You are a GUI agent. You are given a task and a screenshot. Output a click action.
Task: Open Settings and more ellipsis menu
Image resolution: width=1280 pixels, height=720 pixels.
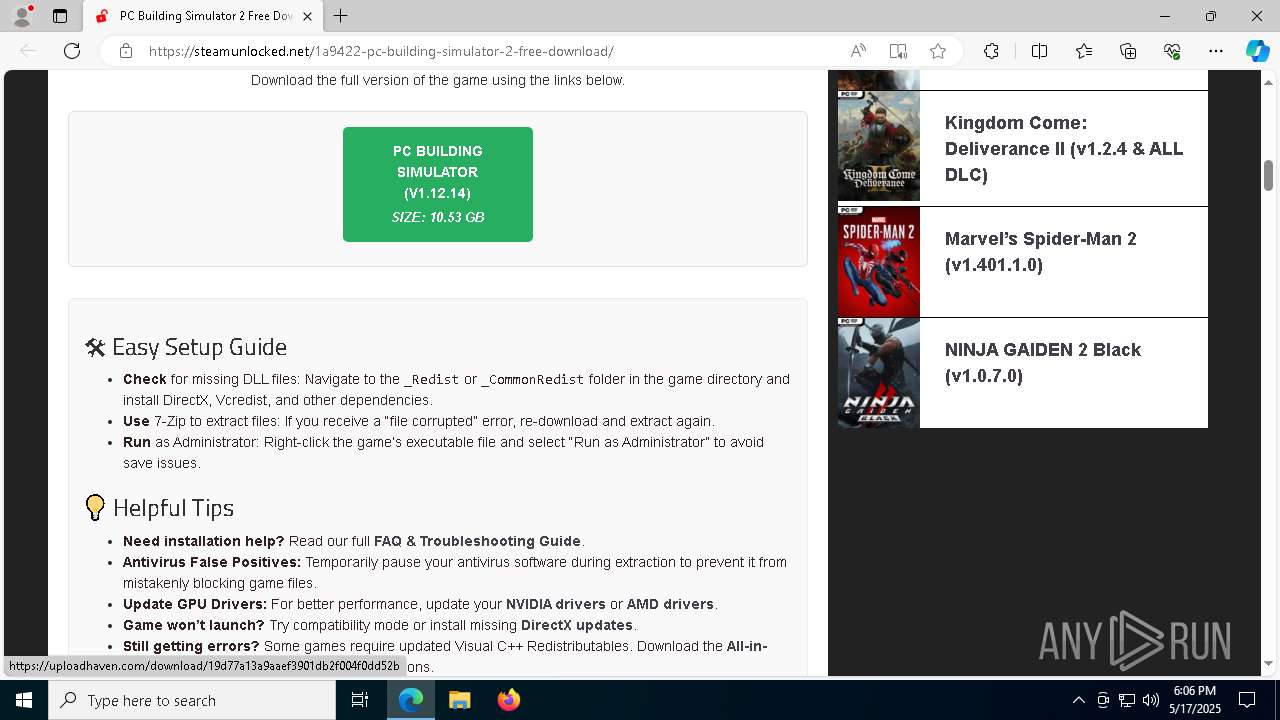(1216, 51)
